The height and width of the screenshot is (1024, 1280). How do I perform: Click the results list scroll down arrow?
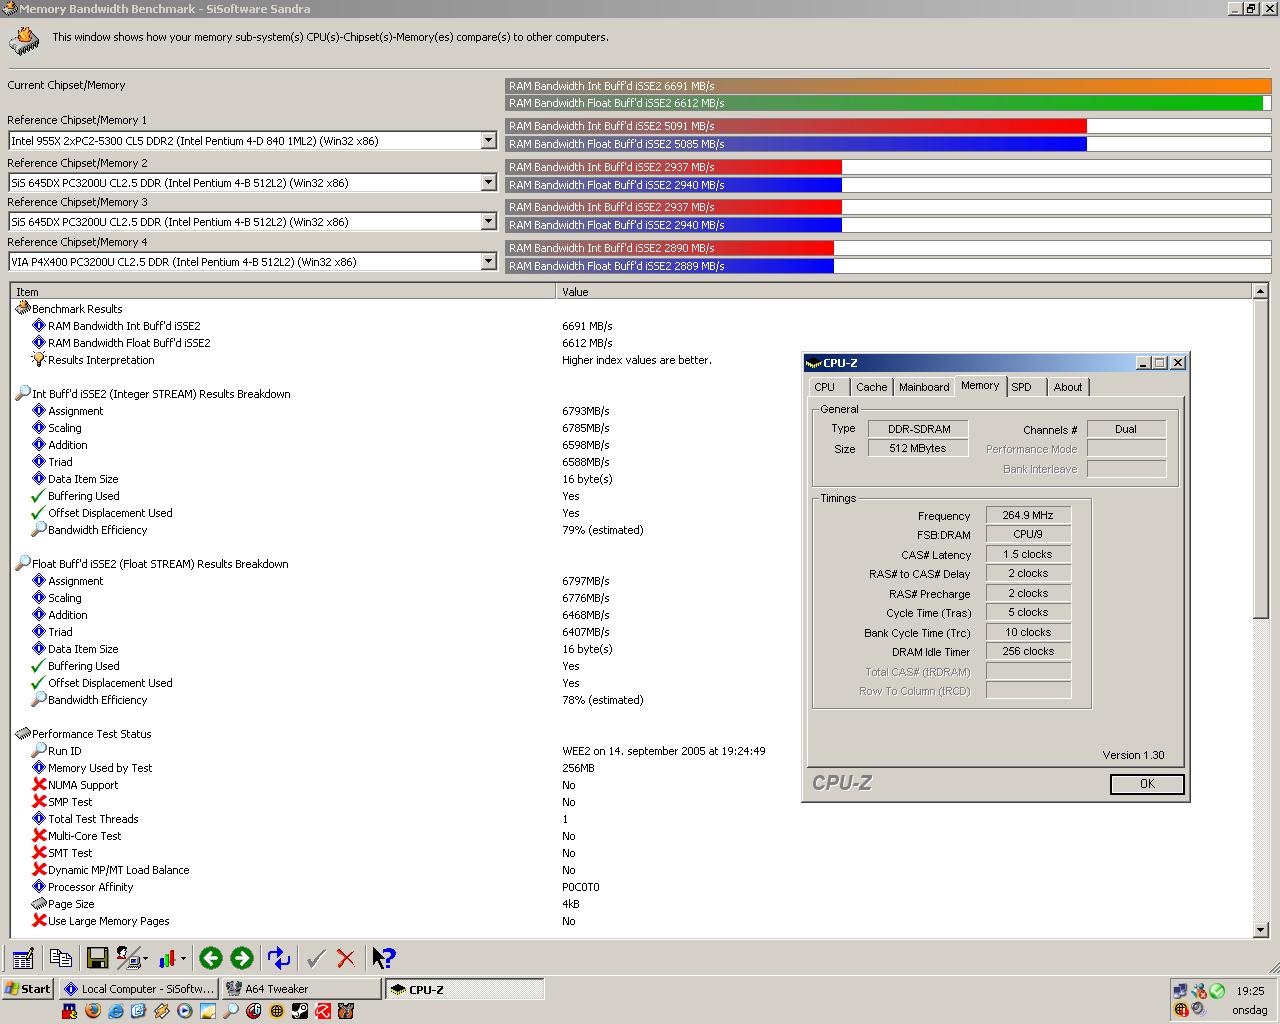(1260, 929)
